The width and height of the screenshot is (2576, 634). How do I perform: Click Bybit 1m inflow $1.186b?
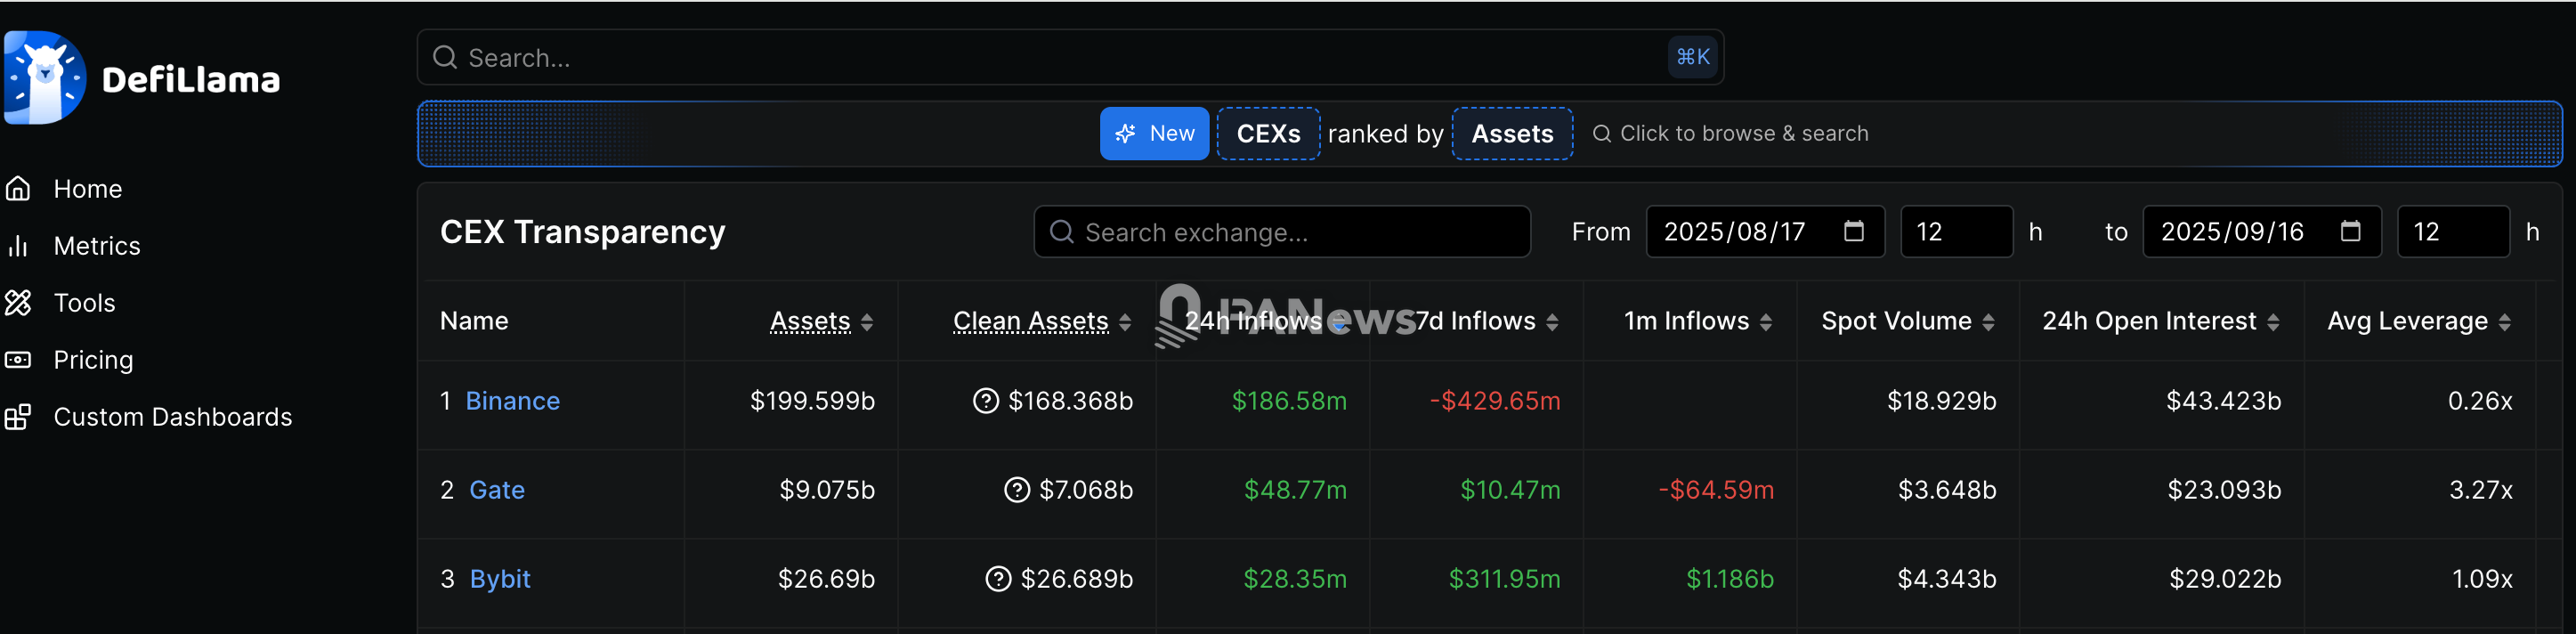[1730, 579]
